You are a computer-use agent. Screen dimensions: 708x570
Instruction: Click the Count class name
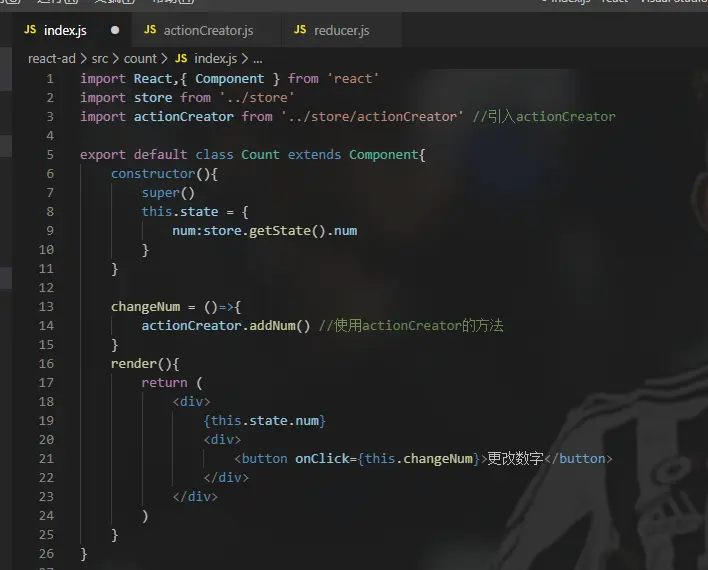pos(260,154)
